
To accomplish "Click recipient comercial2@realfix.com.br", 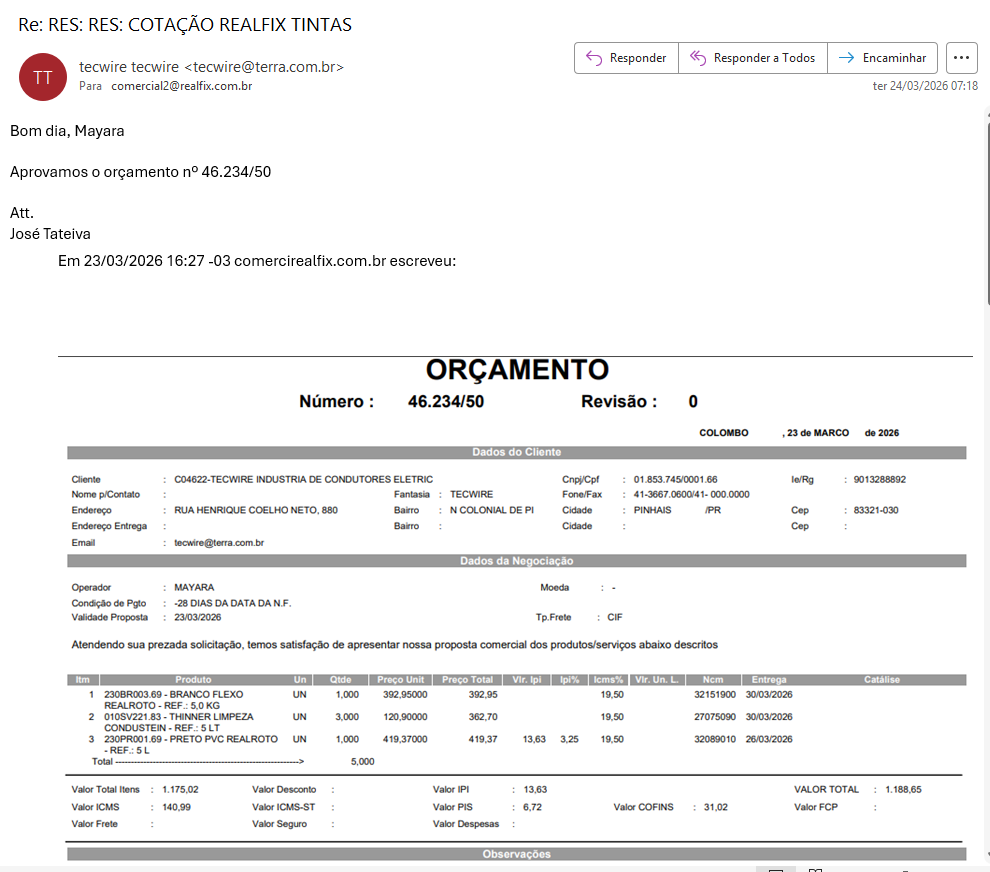I will [181, 86].
